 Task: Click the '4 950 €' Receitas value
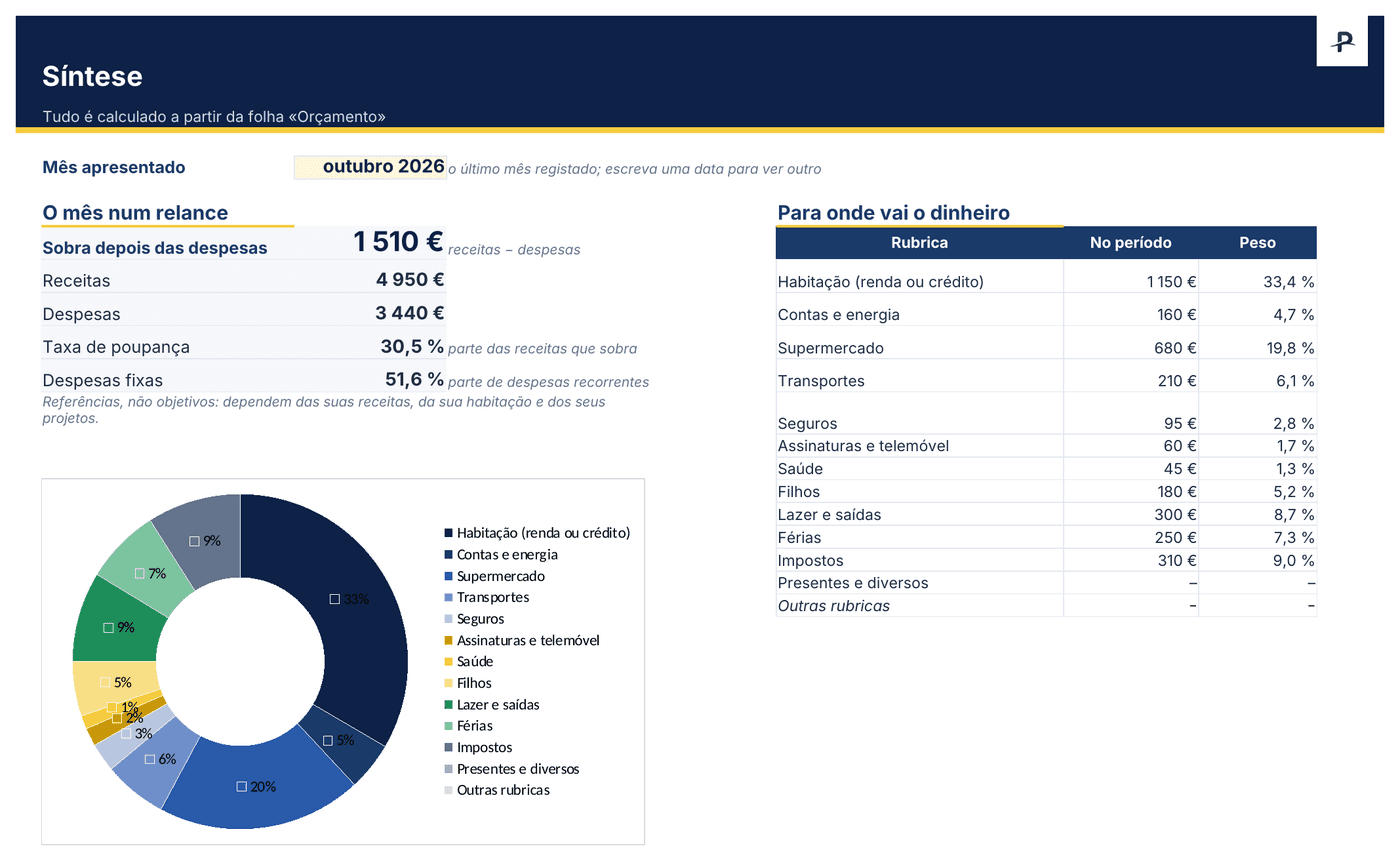click(410, 280)
